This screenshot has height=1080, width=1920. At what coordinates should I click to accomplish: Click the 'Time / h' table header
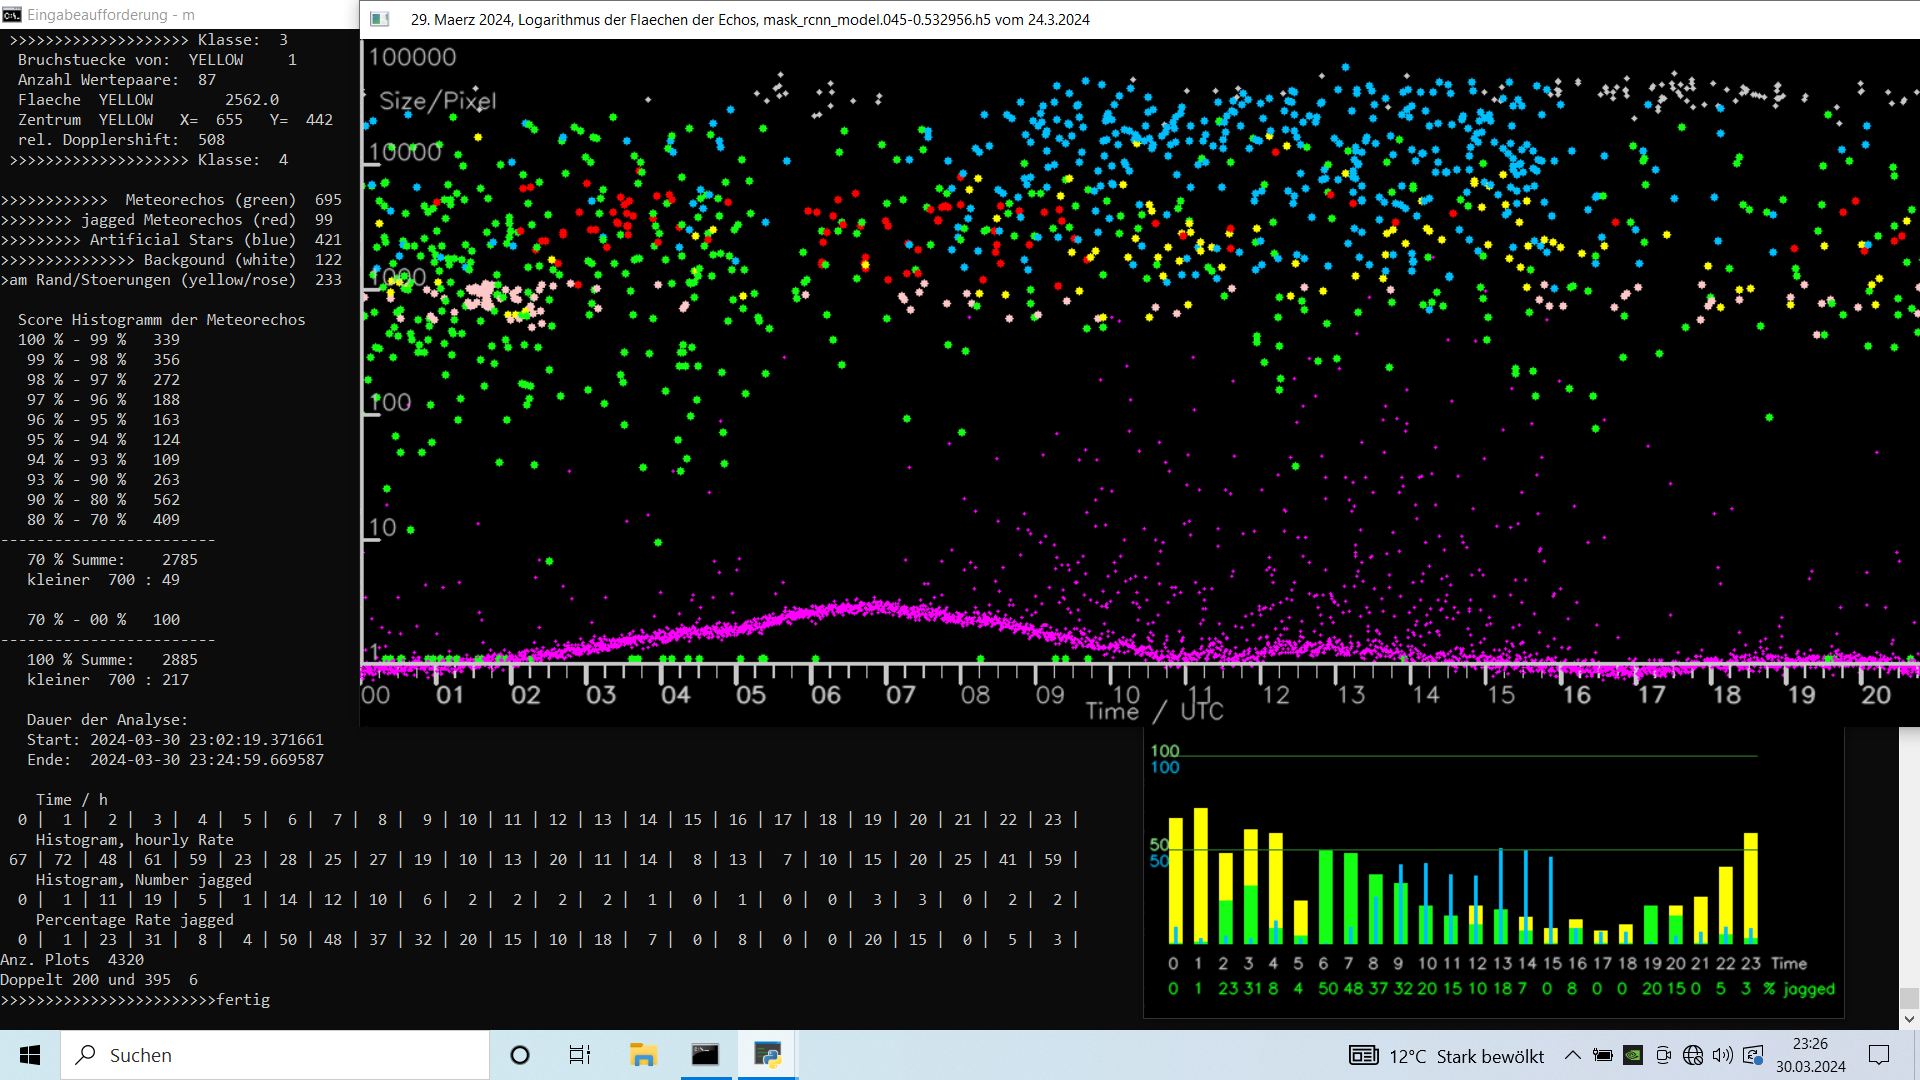[72, 800]
